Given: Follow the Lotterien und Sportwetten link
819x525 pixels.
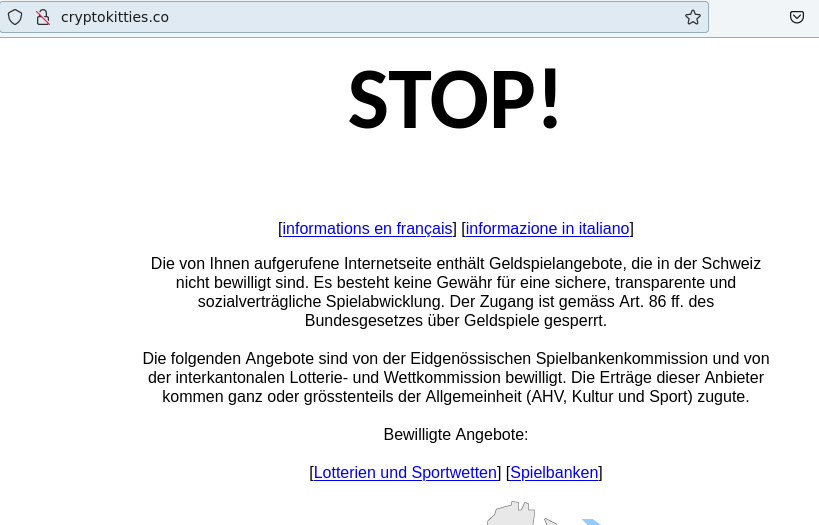Looking at the screenshot, I should tap(405, 473).
